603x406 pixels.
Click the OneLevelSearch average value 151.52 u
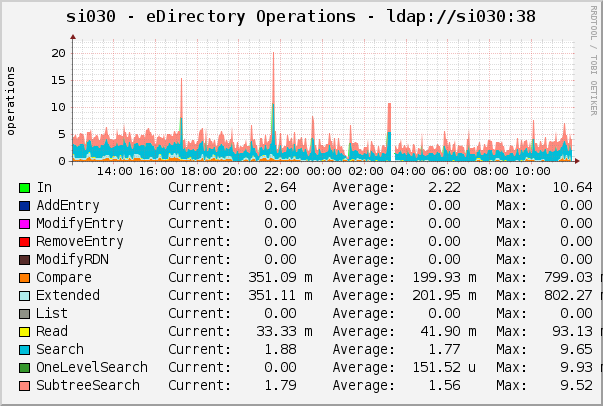(x=445, y=367)
